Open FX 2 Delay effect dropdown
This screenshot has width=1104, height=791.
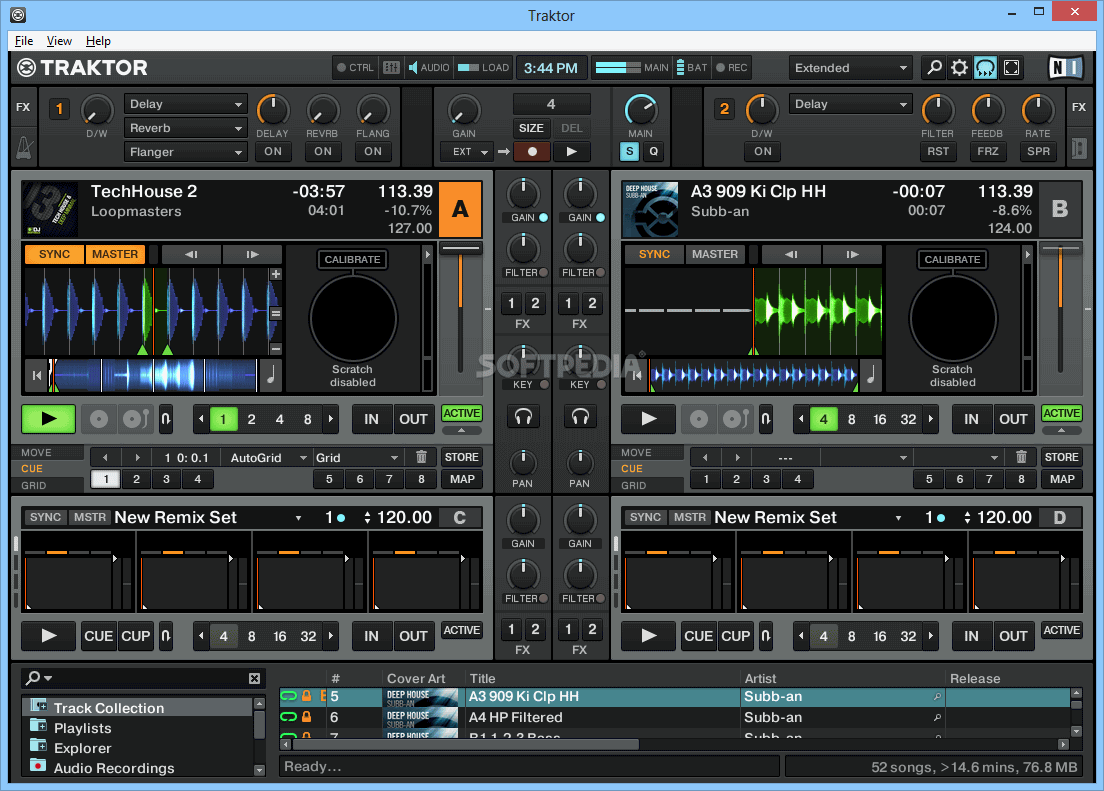851,104
